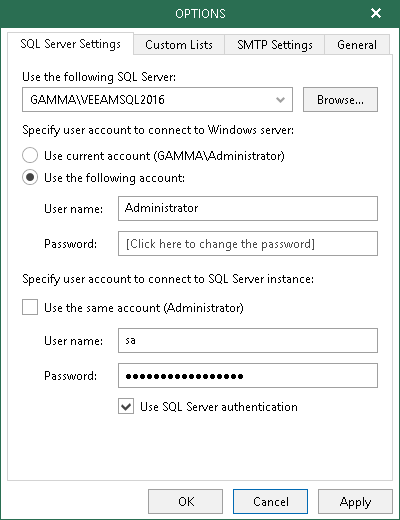Close the Options dialog with the X icon
The width and height of the screenshot is (400, 520).
(x=376, y=13)
